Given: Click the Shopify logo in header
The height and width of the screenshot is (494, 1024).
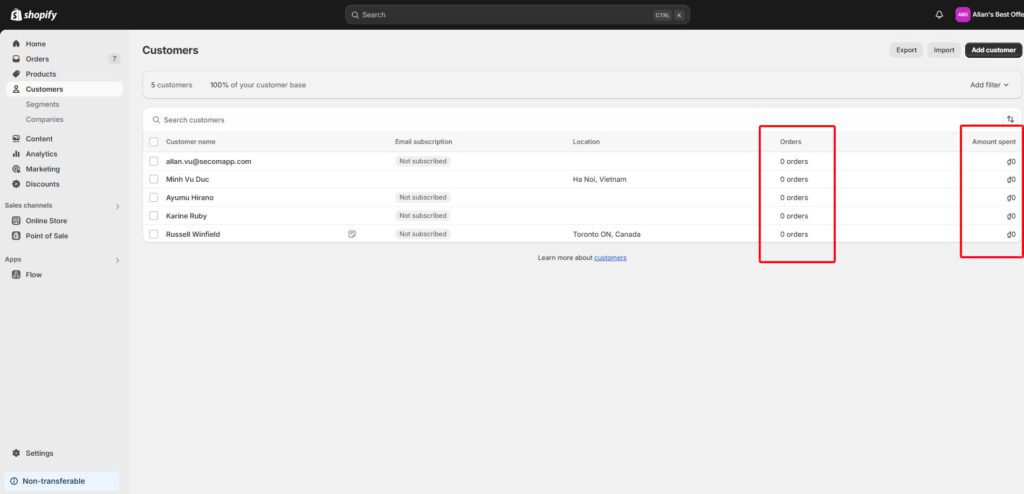Looking at the screenshot, I should coord(32,15).
